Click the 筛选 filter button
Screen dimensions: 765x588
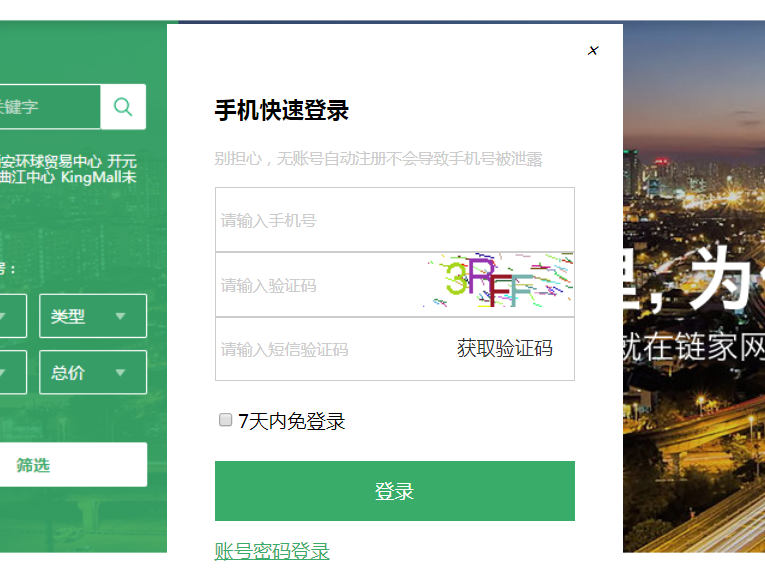point(73,465)
